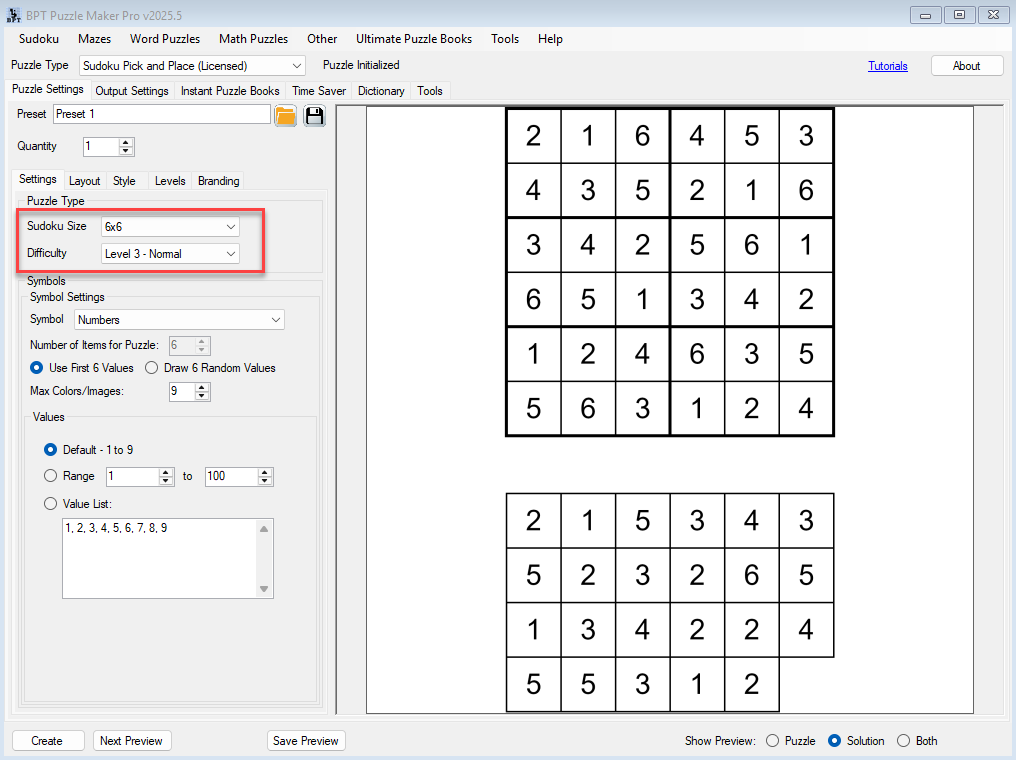Increase Quantity with the up spinner arrow
This screenshot has height=760, width=1016.
tap(126, 142)
